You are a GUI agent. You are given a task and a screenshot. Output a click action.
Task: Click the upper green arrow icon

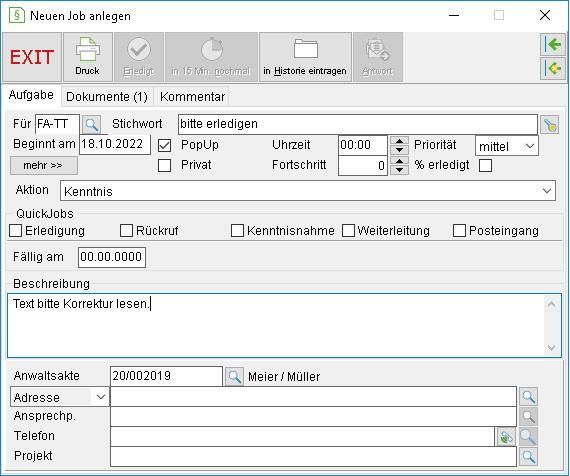click(x=553, y=45)
